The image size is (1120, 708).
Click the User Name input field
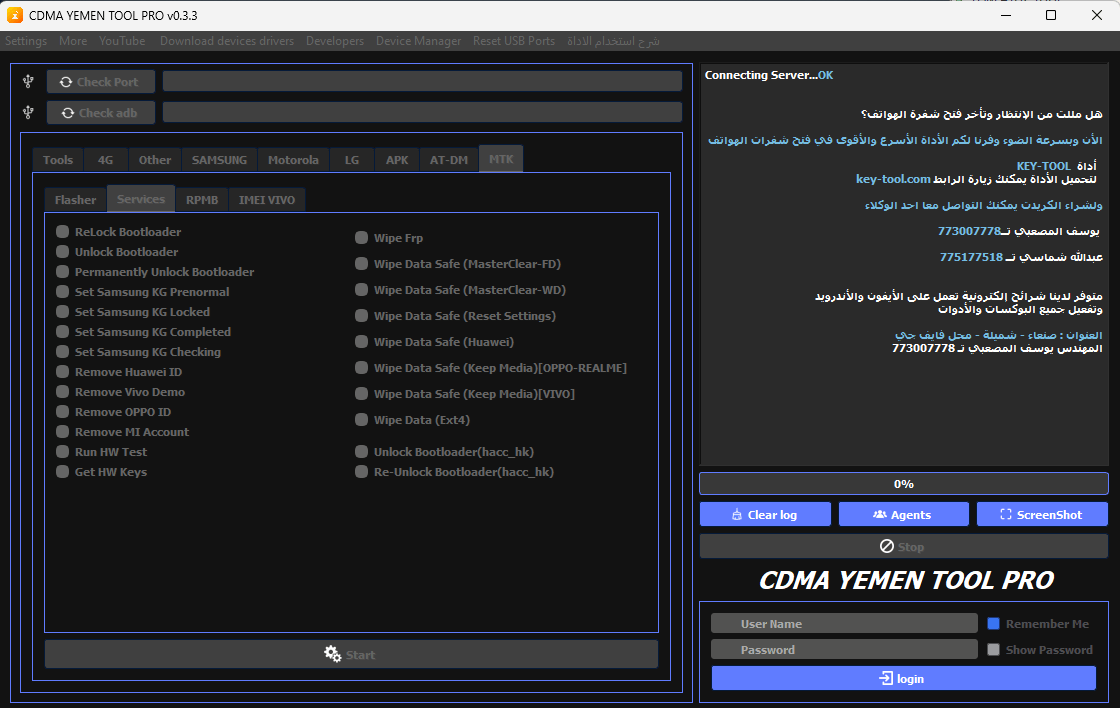(x=843, y=622)
